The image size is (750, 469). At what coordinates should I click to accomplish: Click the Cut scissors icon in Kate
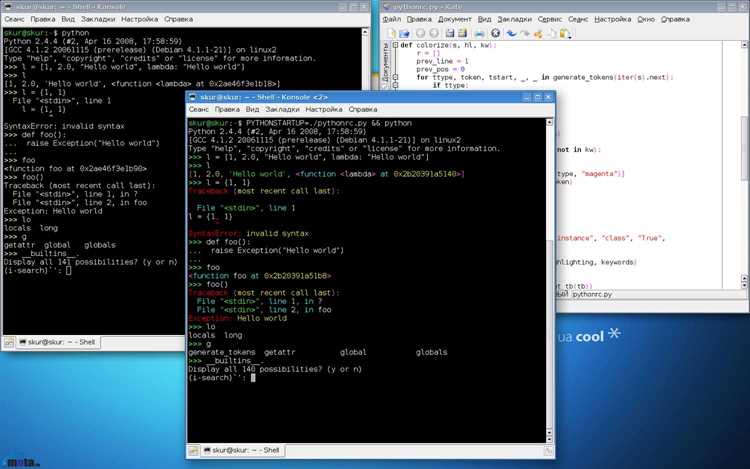[538, 33]
